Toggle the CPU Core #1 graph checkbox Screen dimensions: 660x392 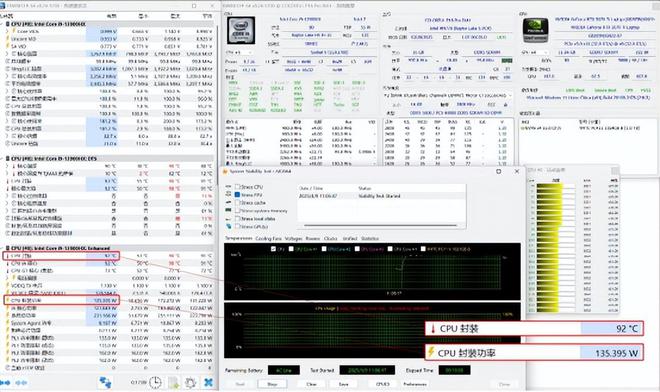pyautogui.click(x=291, y=249)
